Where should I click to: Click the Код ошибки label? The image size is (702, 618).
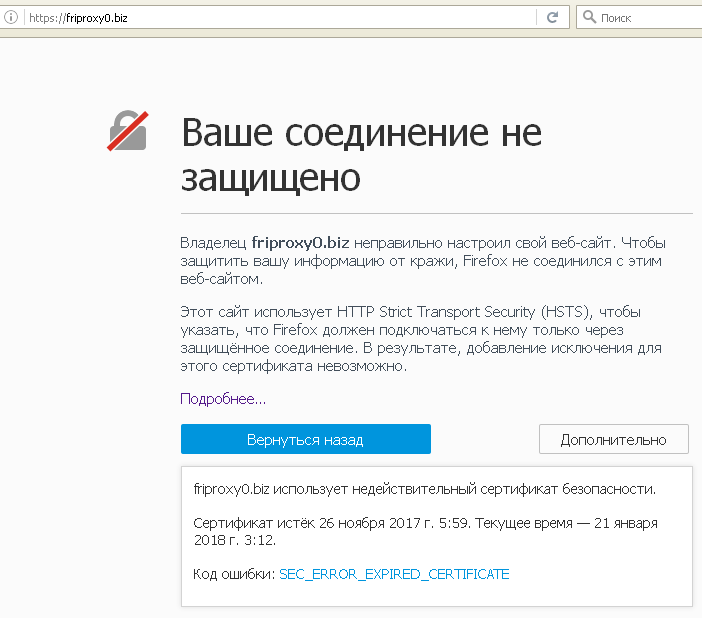[234, 574]
